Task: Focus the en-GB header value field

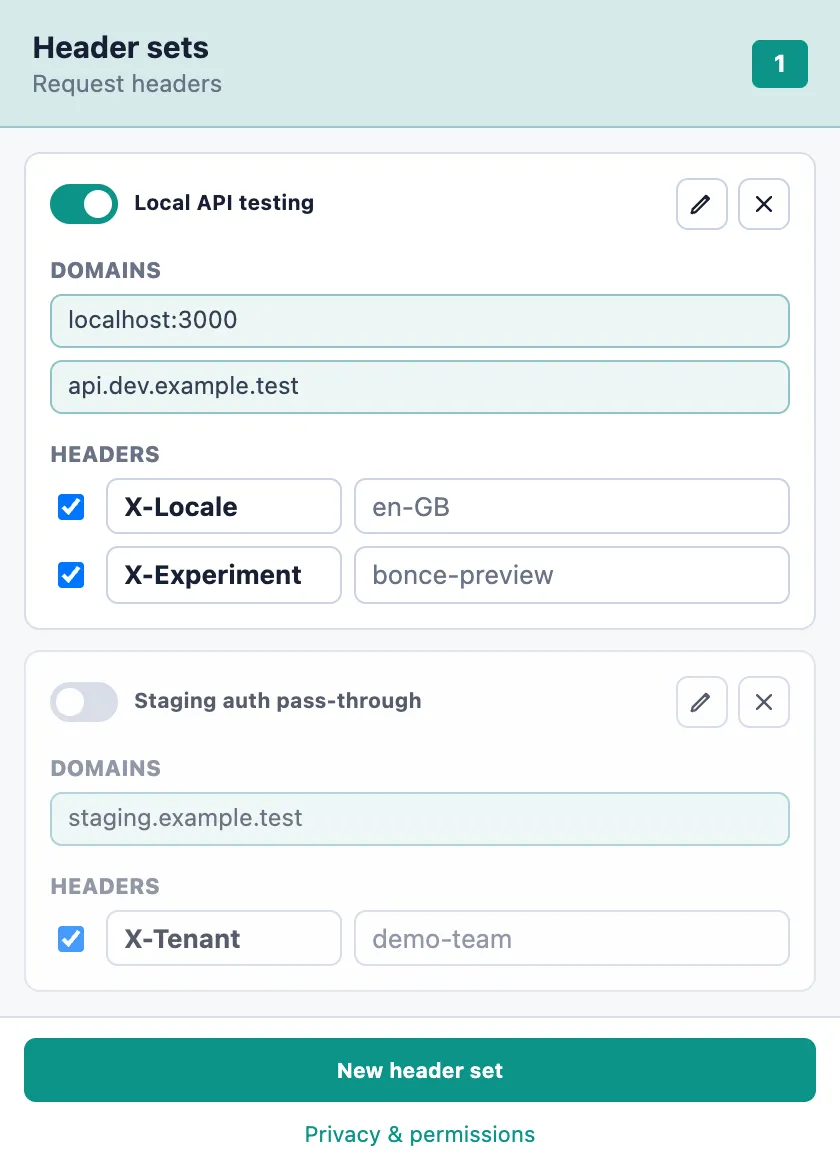Action: pyautogui.click(x=572, y=507)
